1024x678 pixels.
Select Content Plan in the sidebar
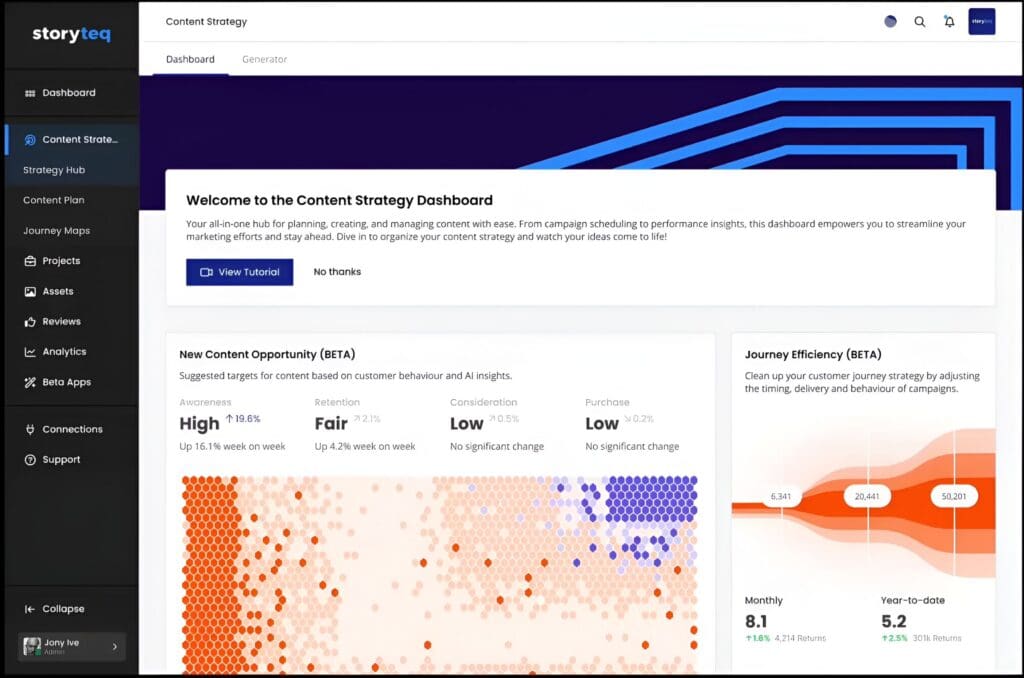(54, 200)
